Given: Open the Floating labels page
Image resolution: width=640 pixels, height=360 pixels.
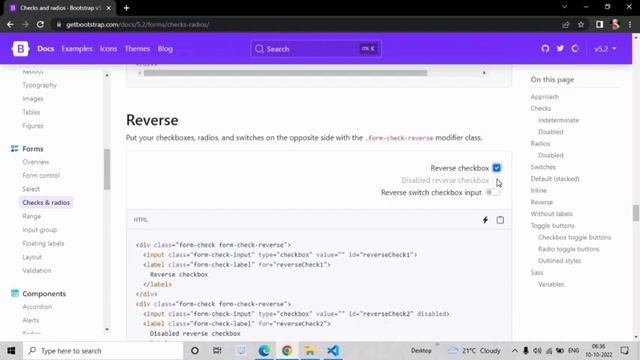Looking at the screenshot, I should coord(43,243).
